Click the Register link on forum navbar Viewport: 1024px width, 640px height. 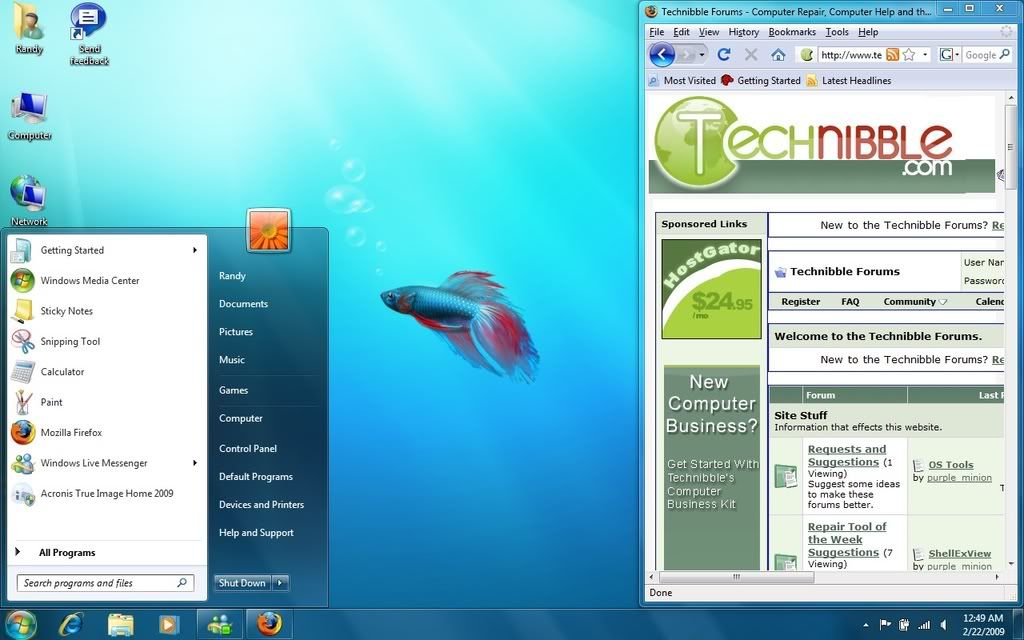(x=801, y=302)
